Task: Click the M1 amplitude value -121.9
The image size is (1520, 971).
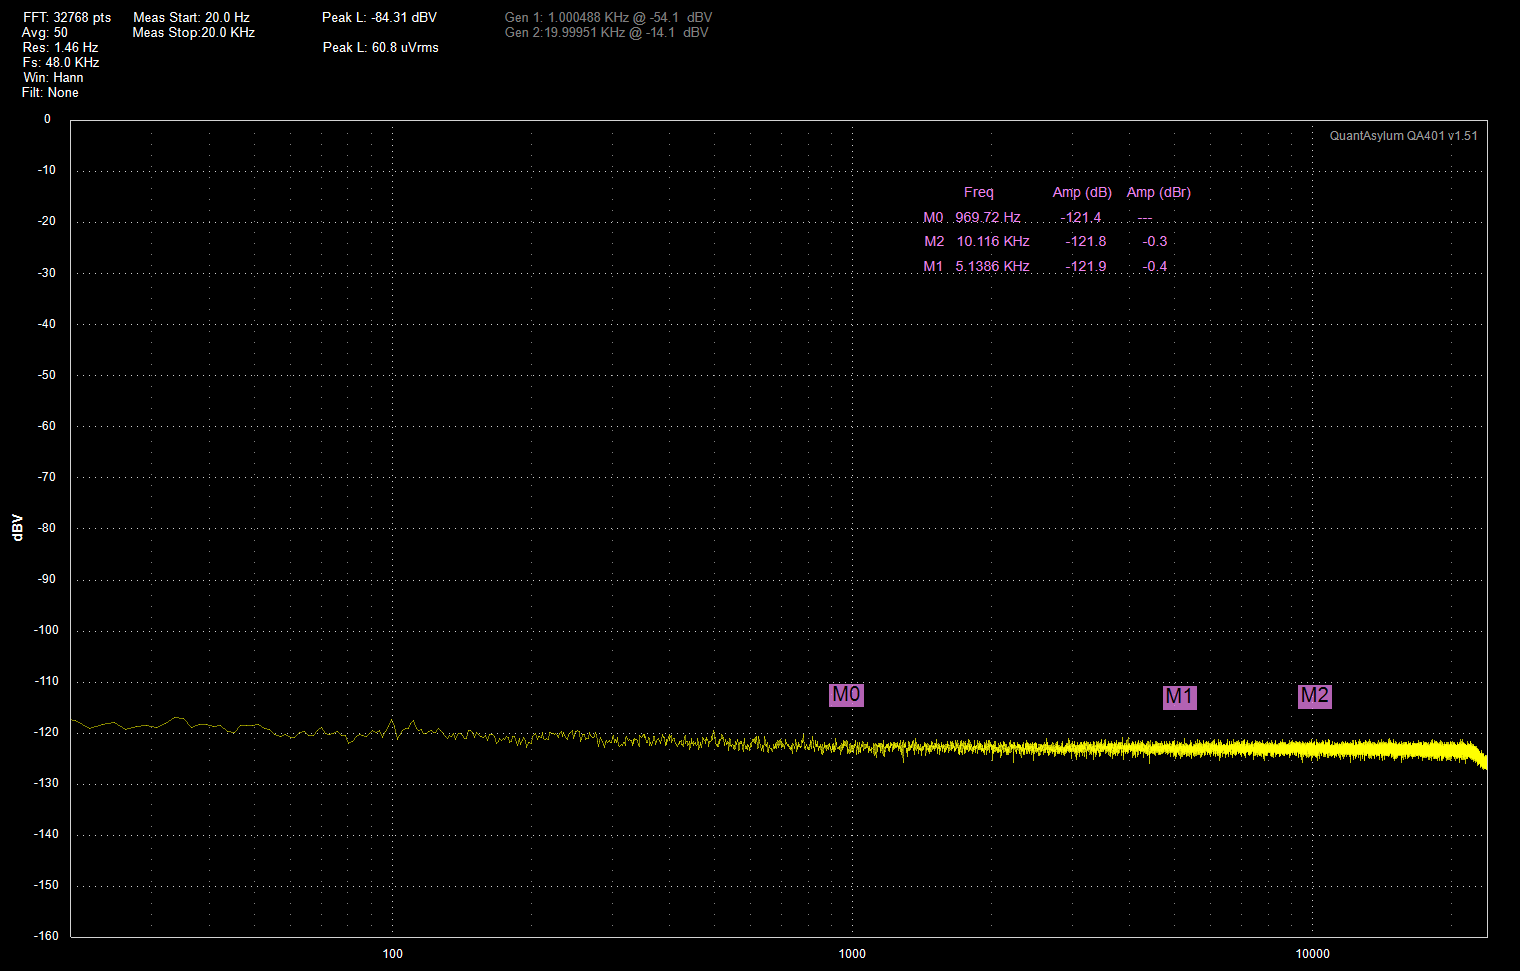Action: 1086,266
